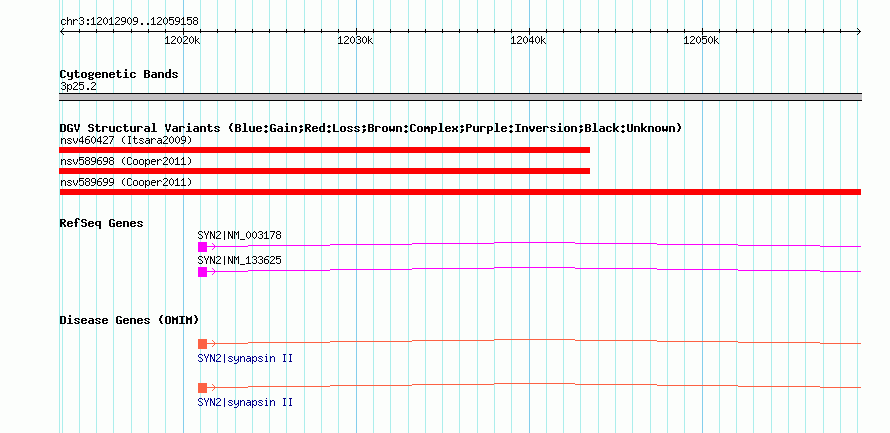Image resolution: width=890 pixels, height=433 pixels.
Task: Click the red loss bar under nsv589698
Action: point(325,171)
